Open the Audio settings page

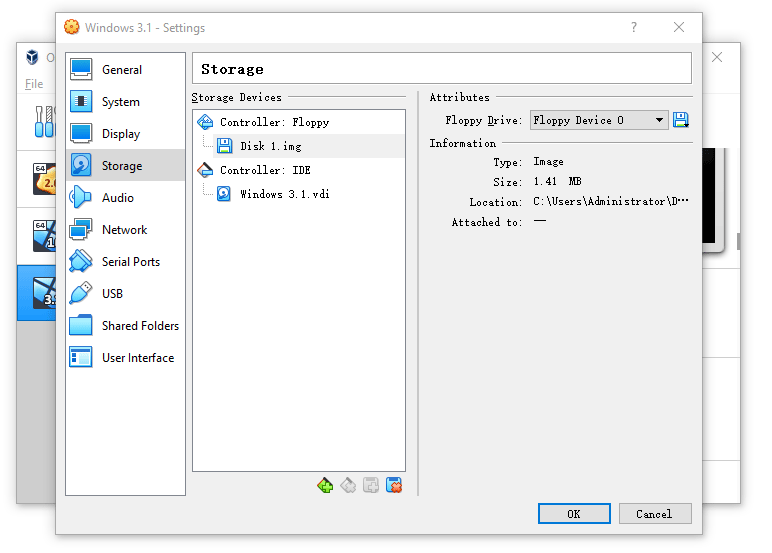click(x=126, y=197)
